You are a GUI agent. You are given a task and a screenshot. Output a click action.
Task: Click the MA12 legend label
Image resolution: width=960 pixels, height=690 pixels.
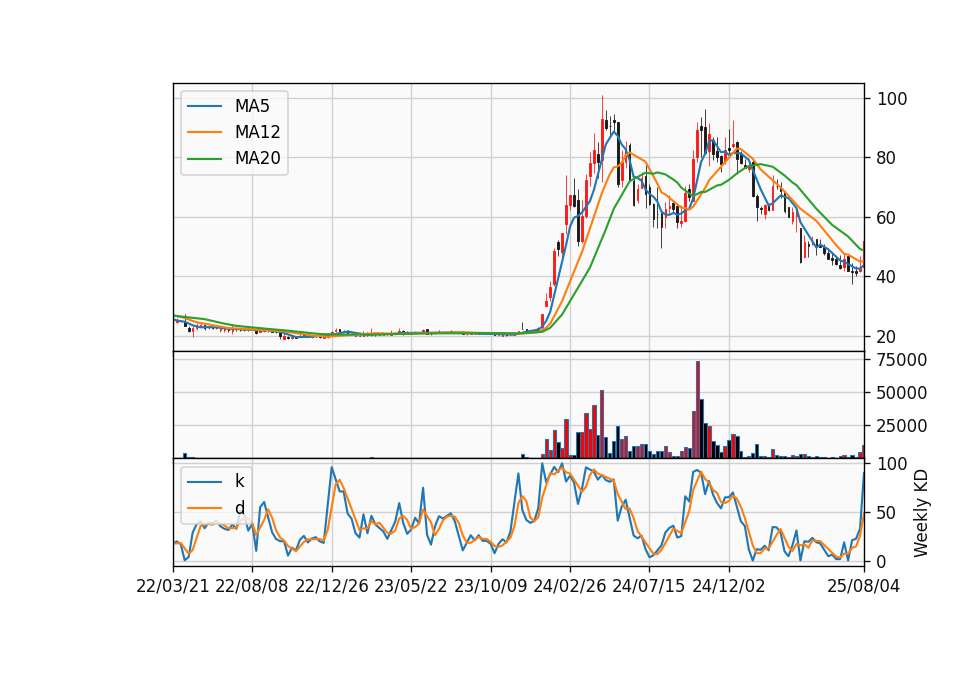click(257, 132)
